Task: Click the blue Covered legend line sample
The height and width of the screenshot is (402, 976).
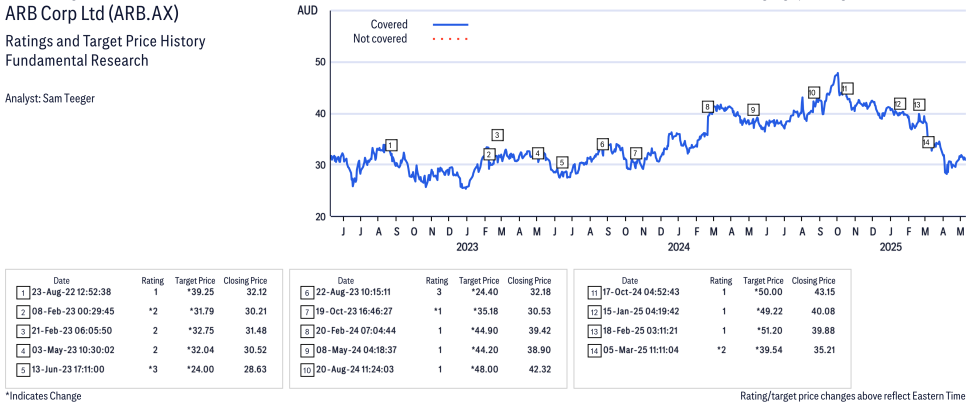Action: tap(450, 24)
